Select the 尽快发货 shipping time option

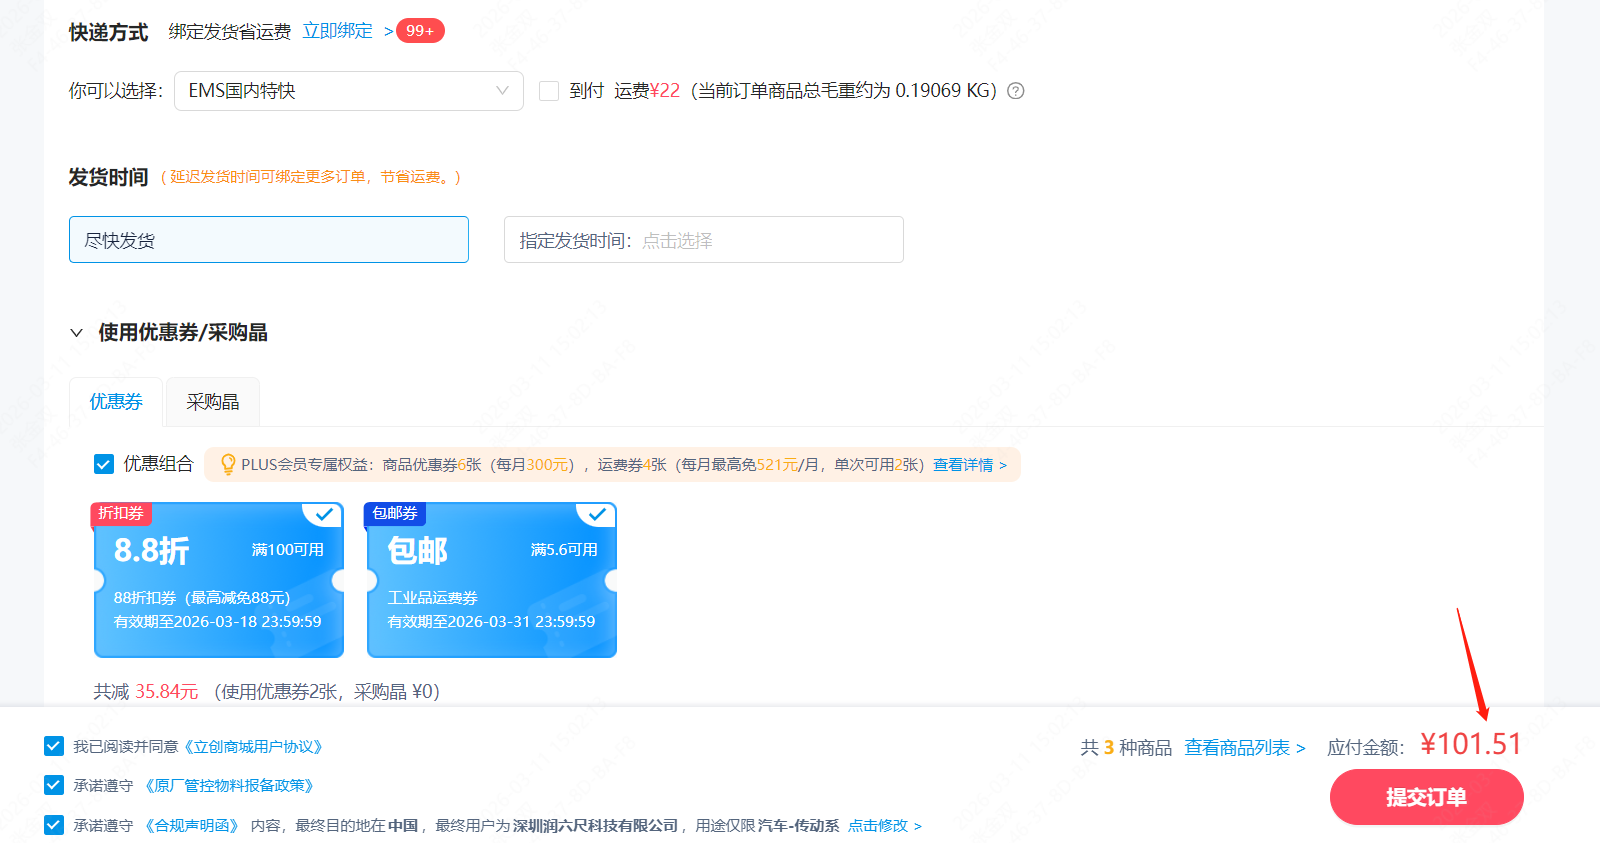[x=268, y=240]
